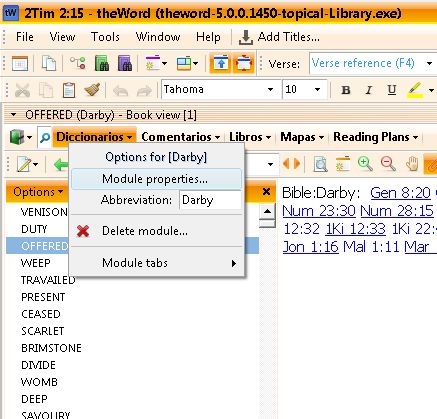
Task: Select the Mapas module tab
Action: tap(302, 137)
